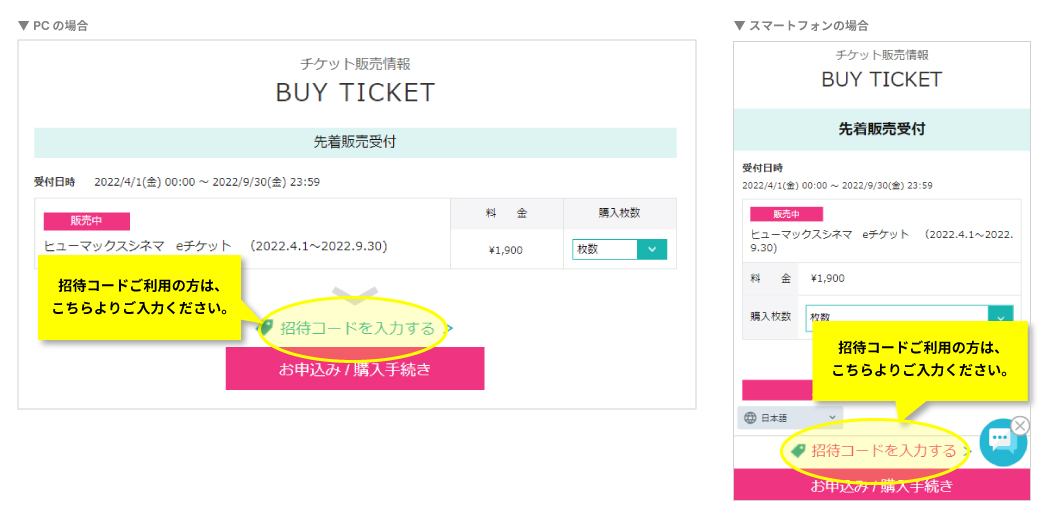Screen dimensions: 1049x525
Task: Open the blue chat bubble icon
Action: click(x=1001, y=442)
